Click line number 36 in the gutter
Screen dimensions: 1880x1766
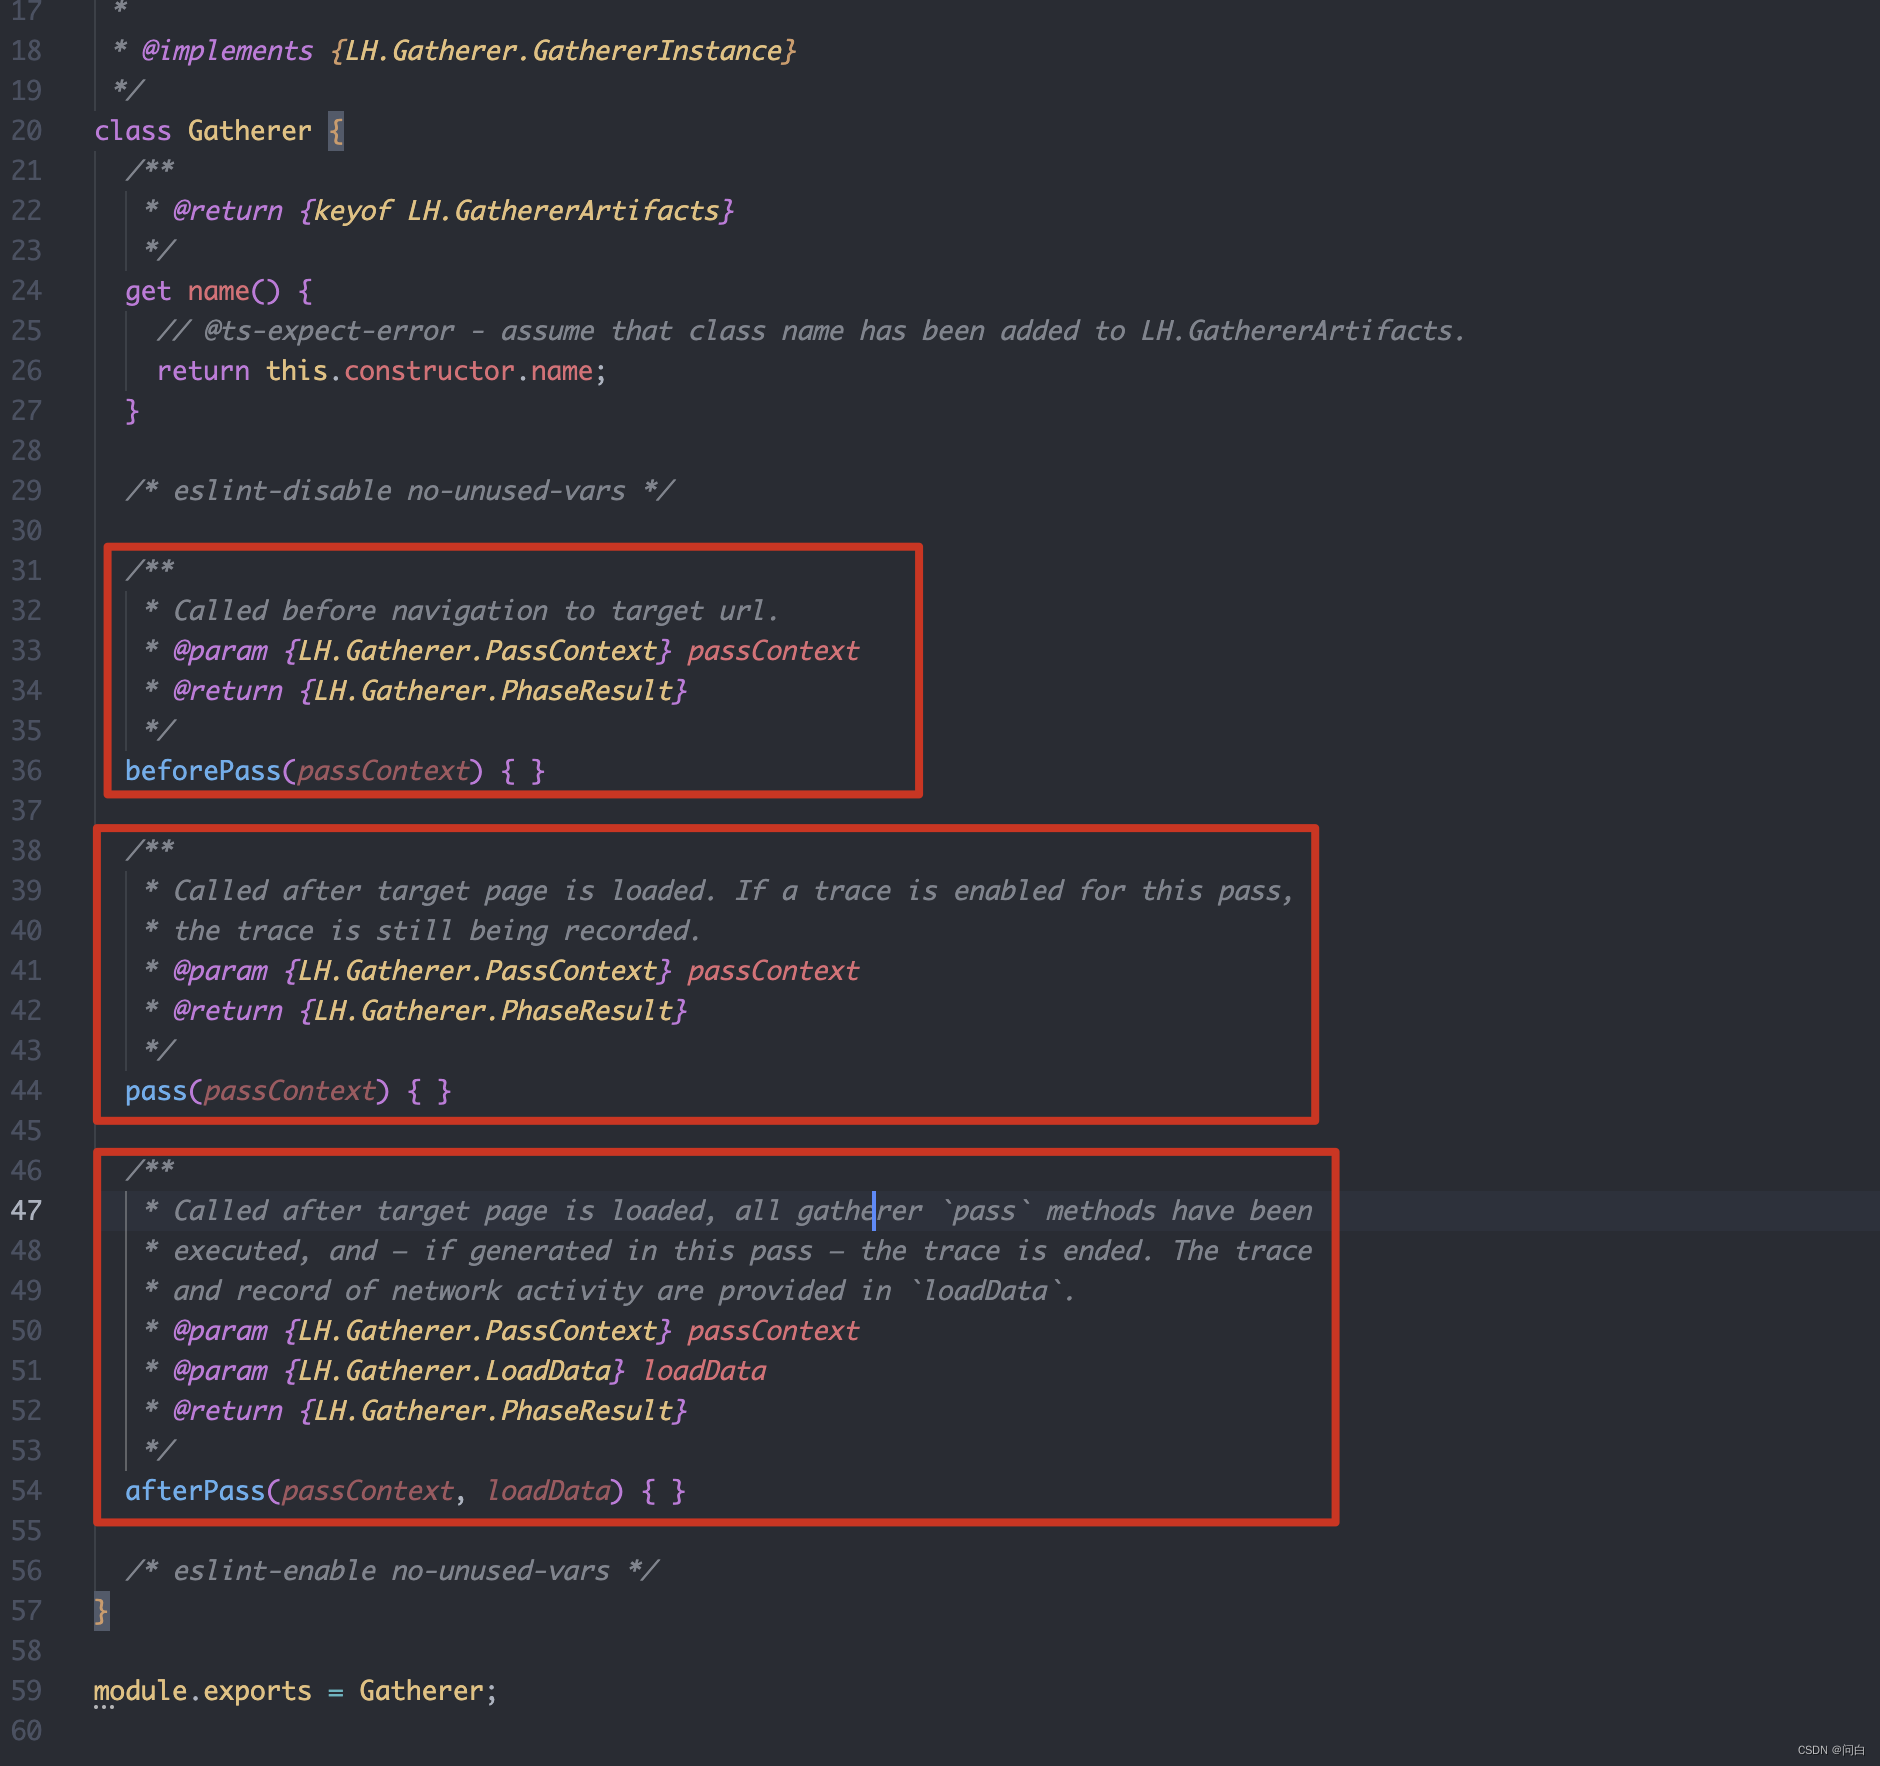26,771
